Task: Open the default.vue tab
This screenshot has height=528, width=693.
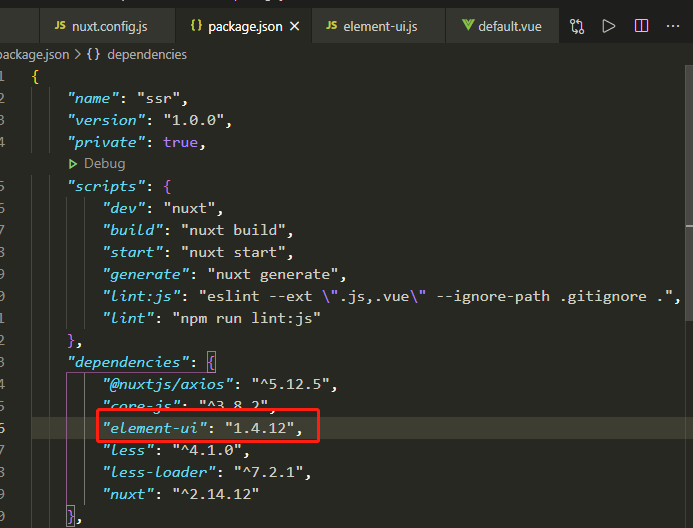Action: tap(502, 26)
